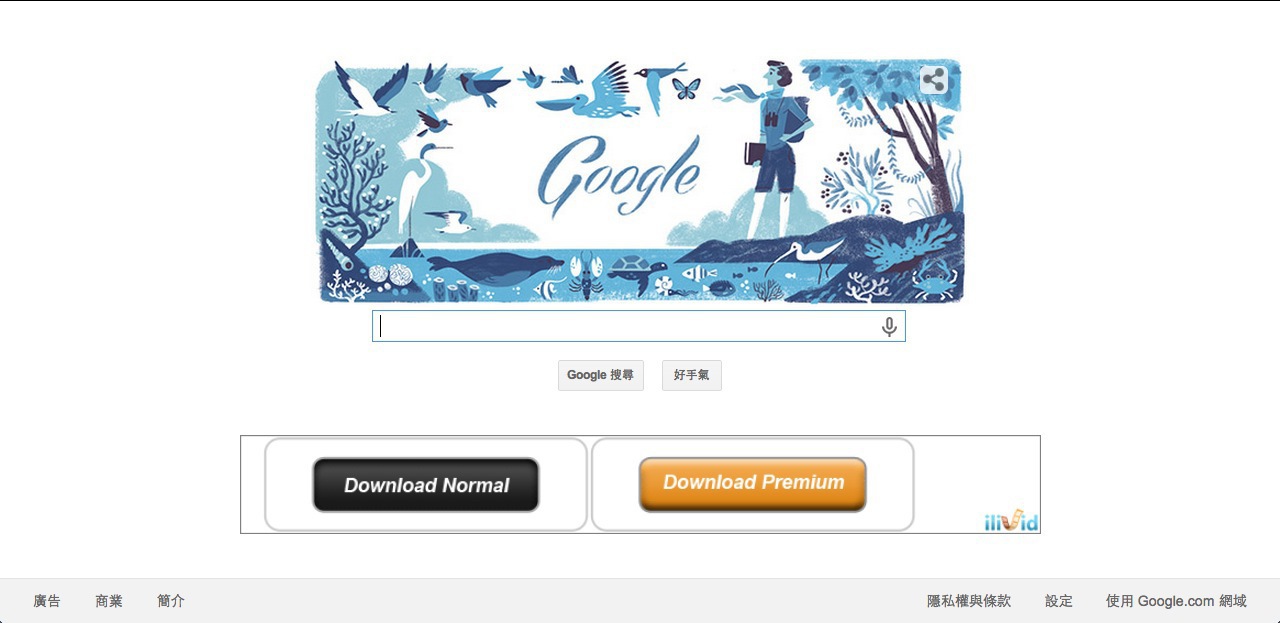Click the Download Normal black button
The image size is (1280, 623).
tap(426, 485)
